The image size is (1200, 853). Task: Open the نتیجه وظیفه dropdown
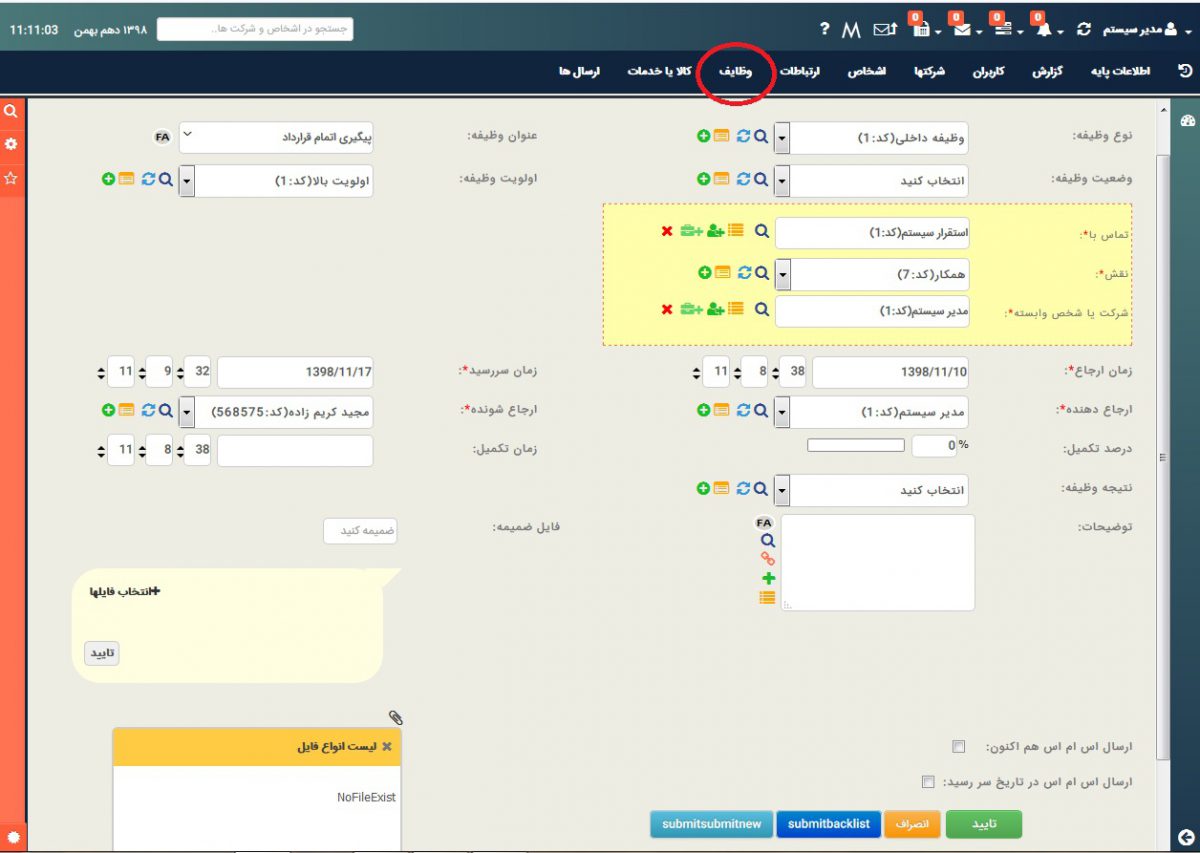(x=782, y=490)
